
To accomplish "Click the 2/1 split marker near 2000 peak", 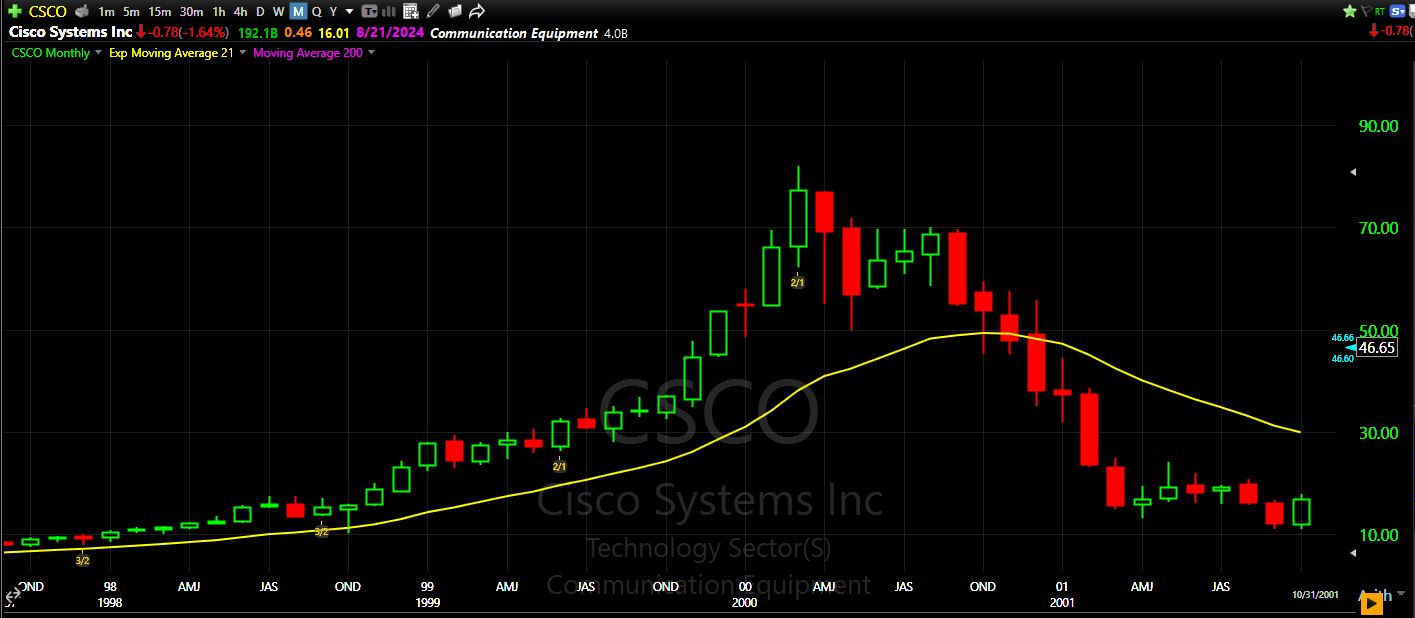I will [797, 283].
